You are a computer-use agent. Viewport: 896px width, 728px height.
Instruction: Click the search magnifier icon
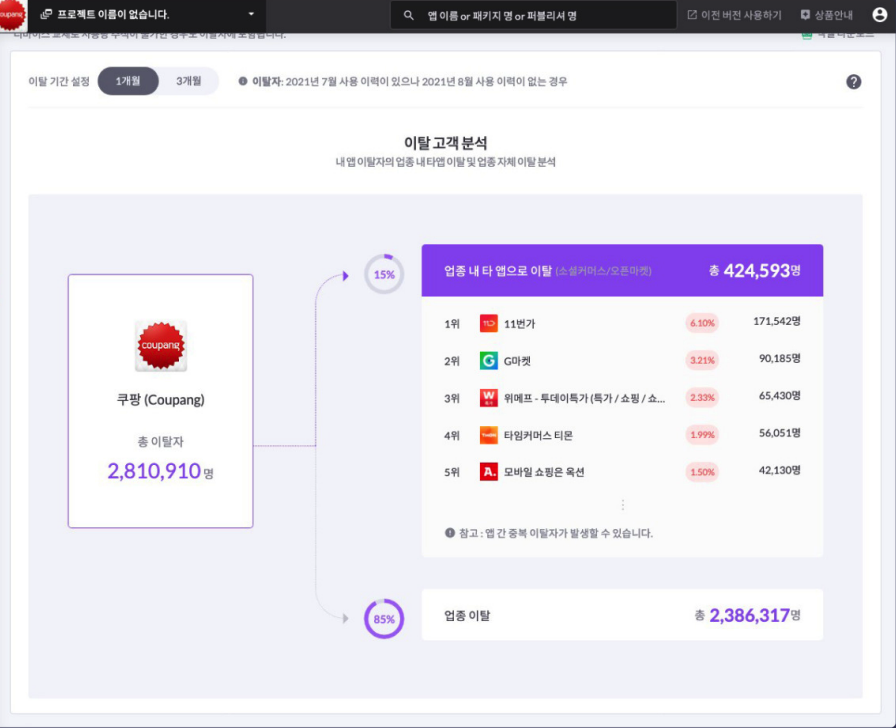click(x=409, y=15)
